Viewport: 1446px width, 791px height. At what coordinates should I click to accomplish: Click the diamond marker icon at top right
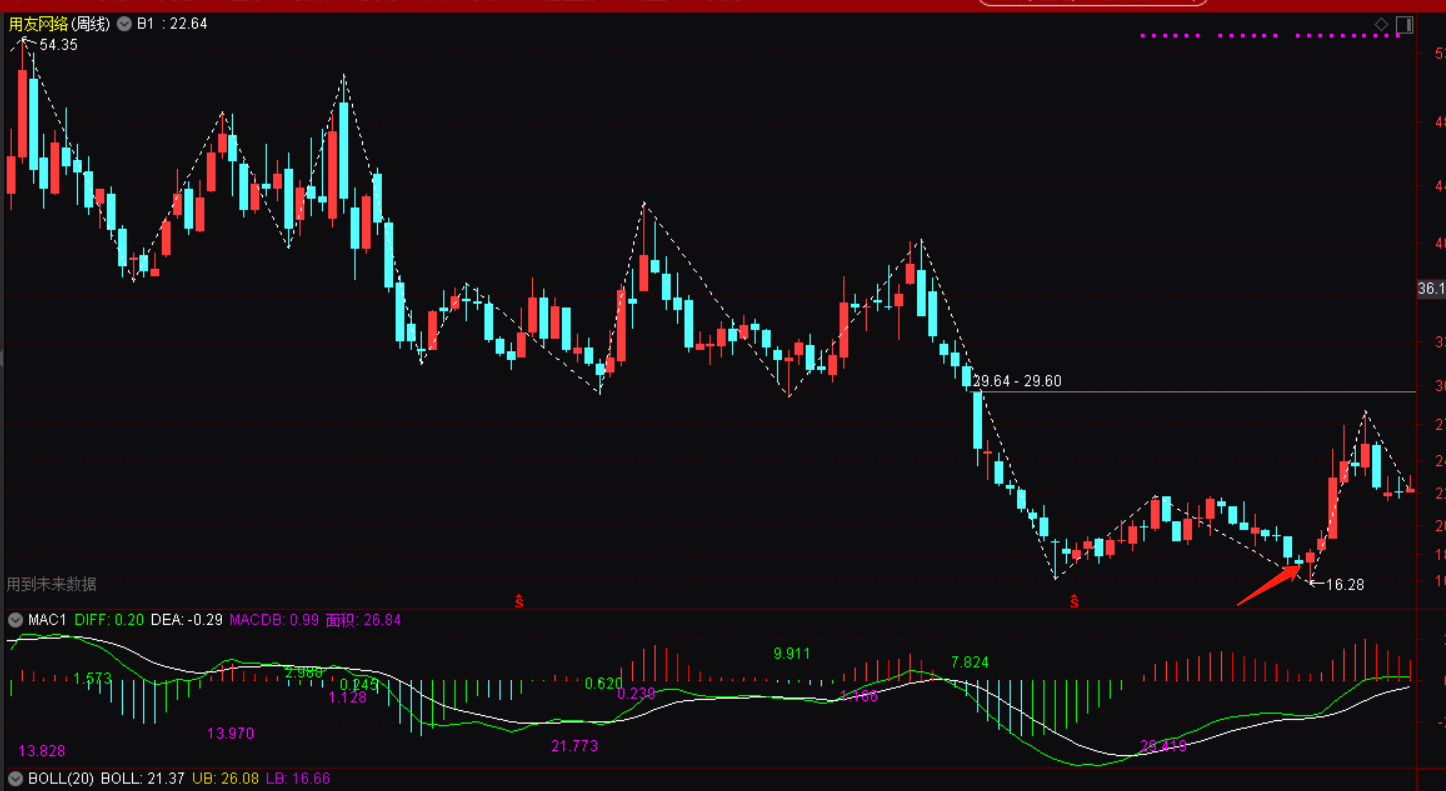pyautogui.click(x=1381, y=24)
